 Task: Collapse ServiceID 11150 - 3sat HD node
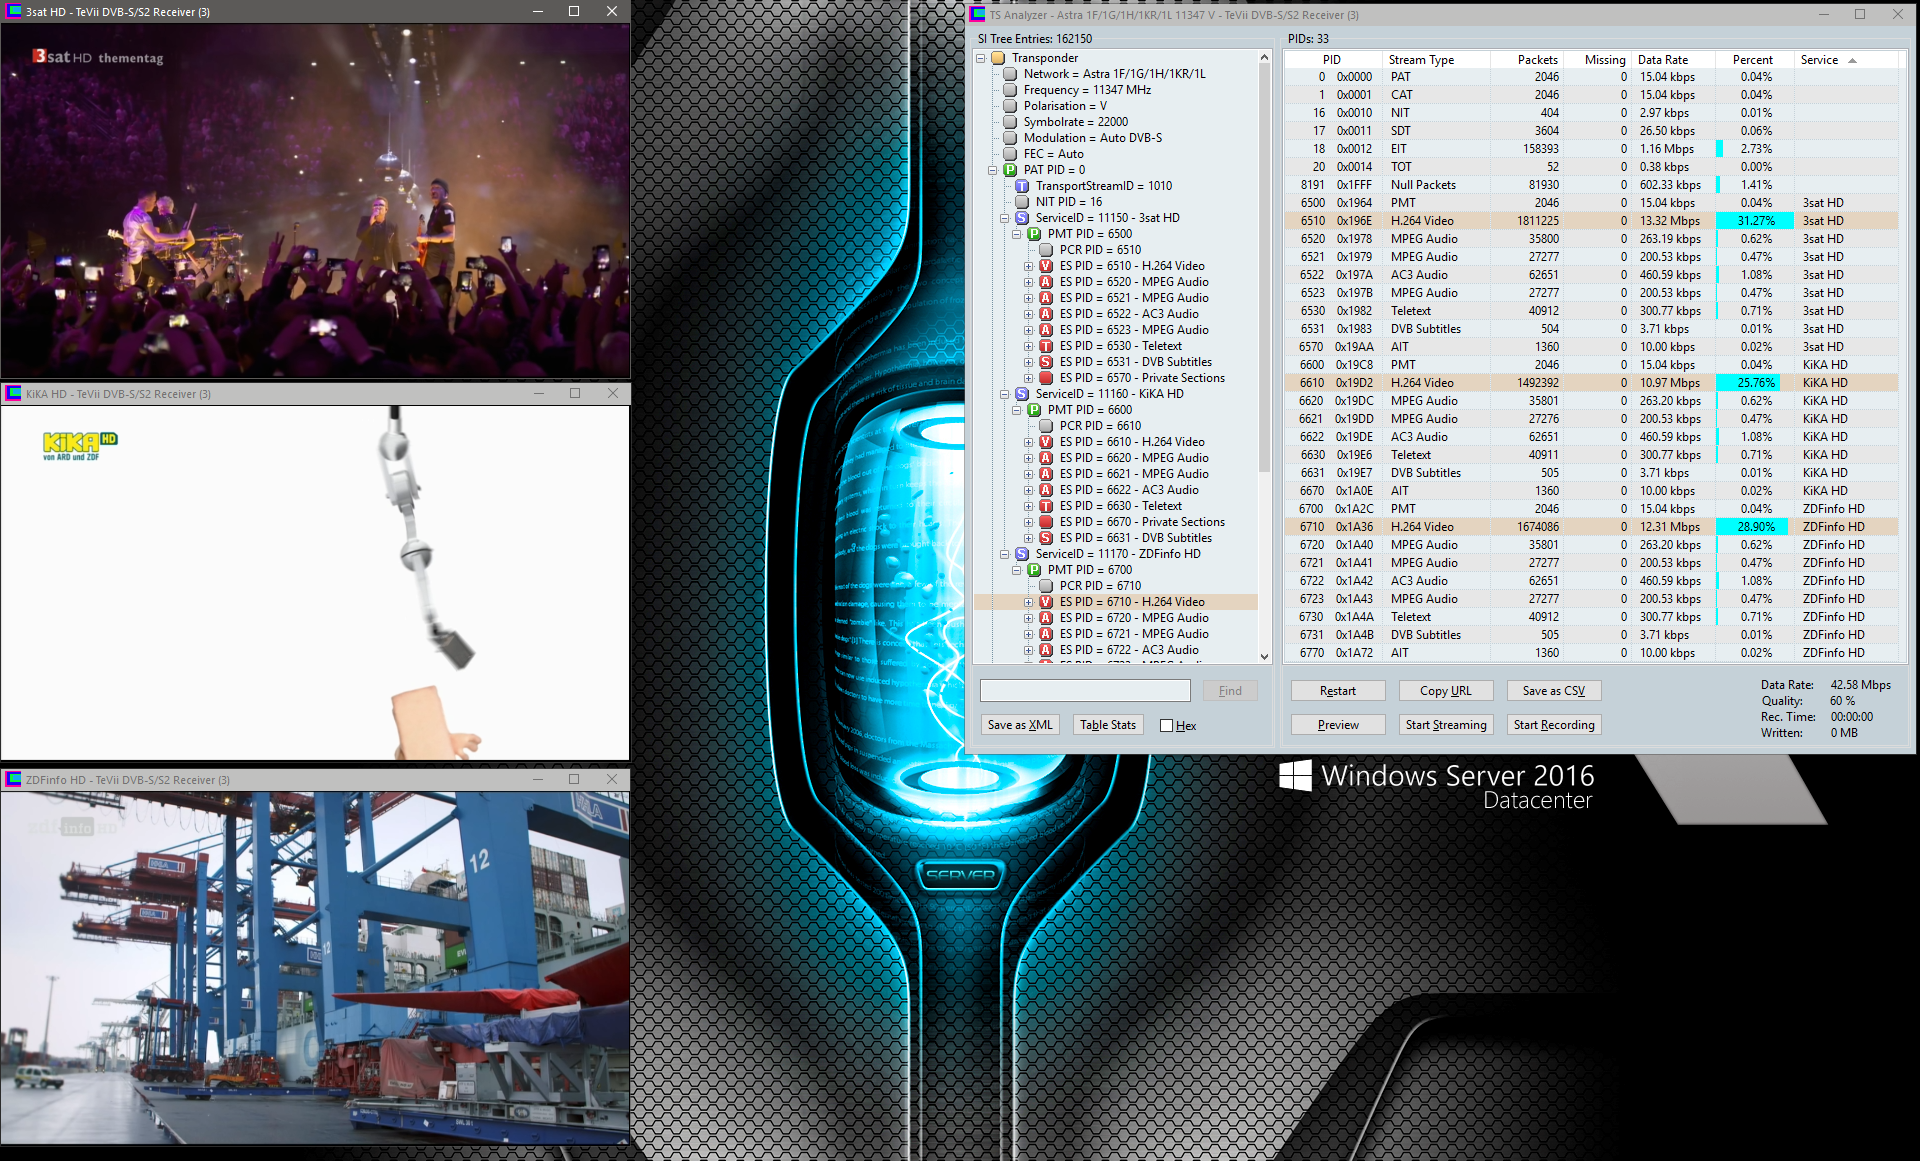point(1005,218)
